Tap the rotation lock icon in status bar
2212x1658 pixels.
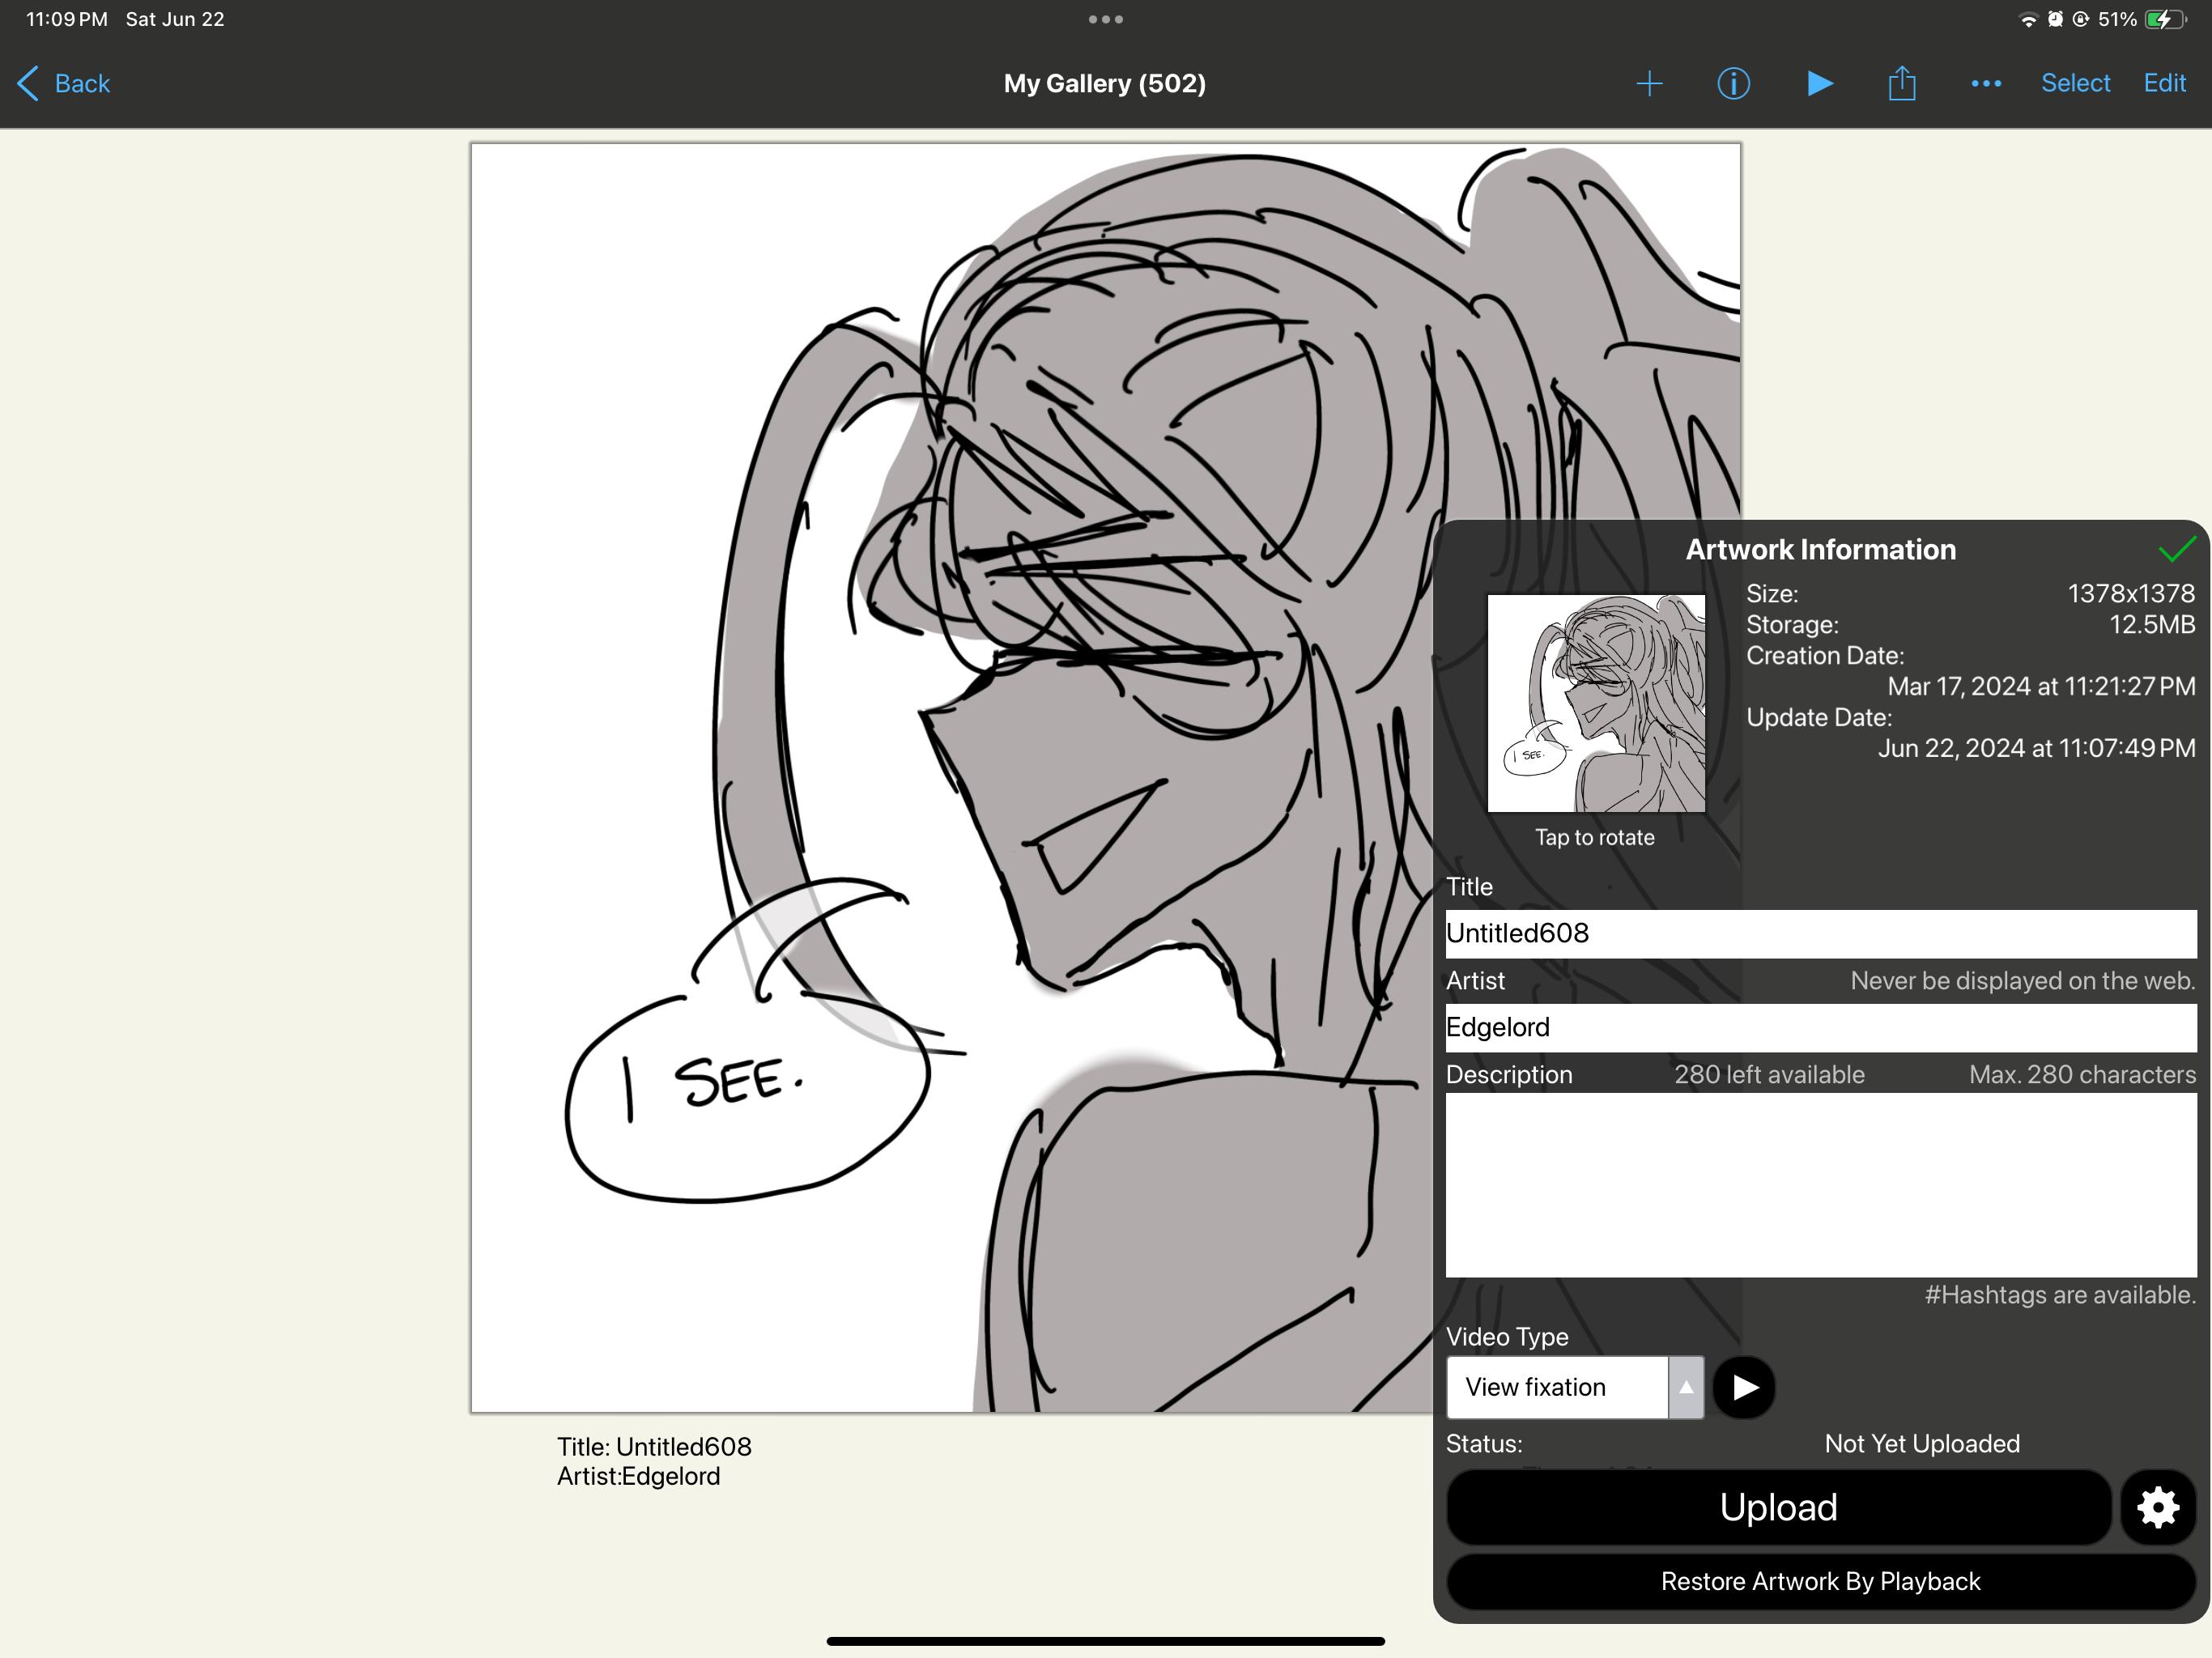click(x=2080, y=19)
